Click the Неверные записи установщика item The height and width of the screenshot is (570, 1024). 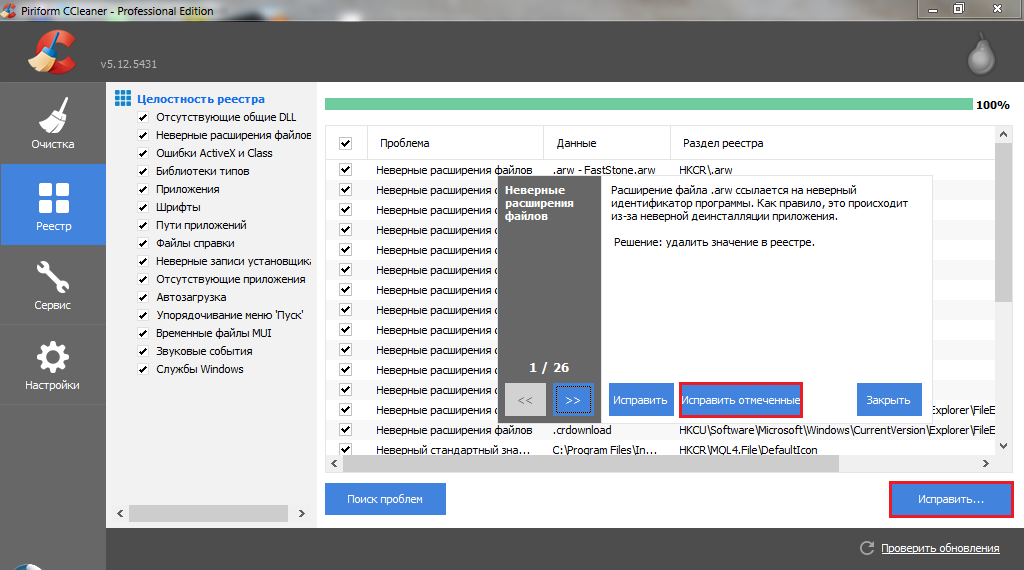233,261
